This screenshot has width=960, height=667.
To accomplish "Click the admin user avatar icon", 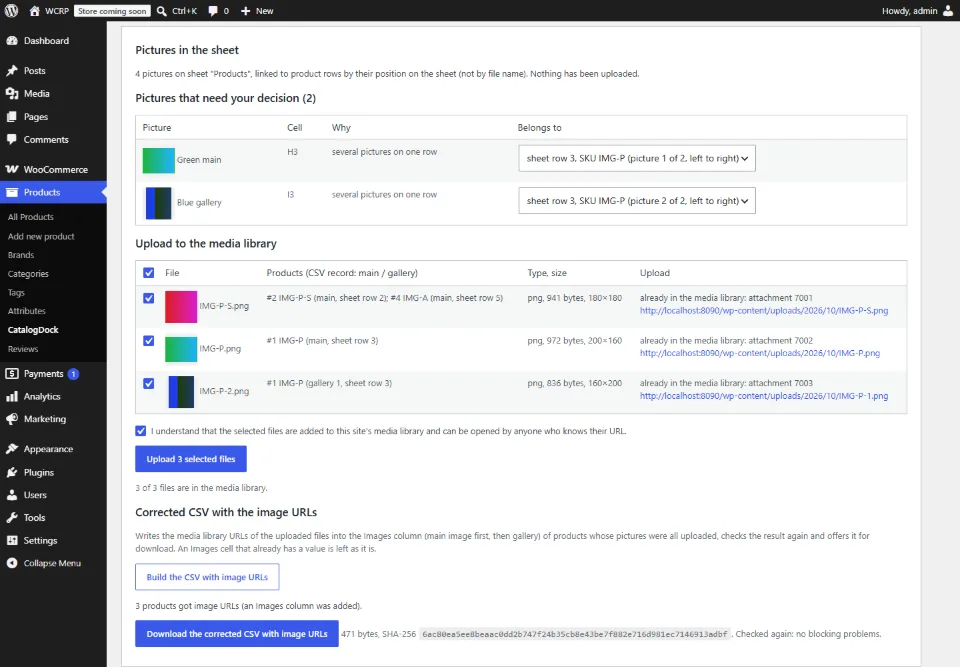I will pyautogui.click(x=948, y=11).
